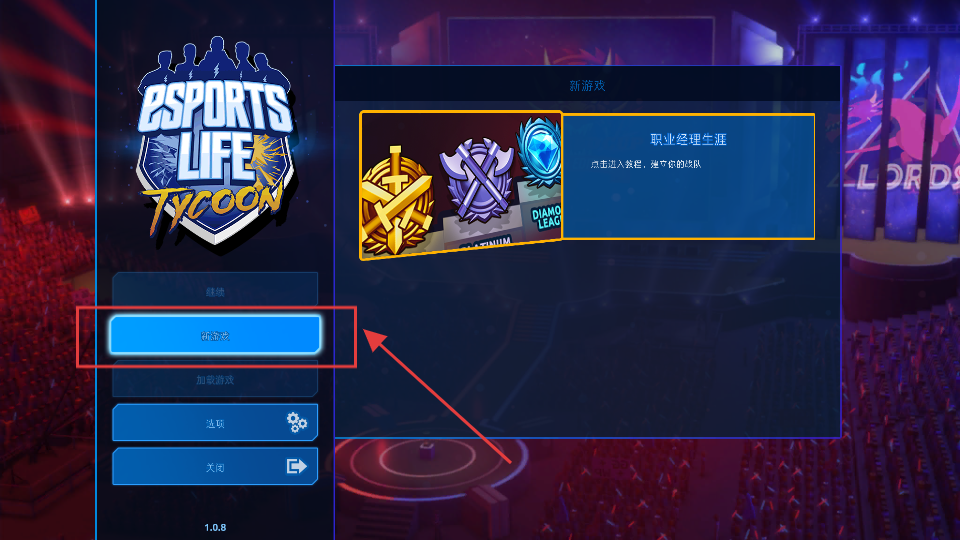The width and height of the screenshot is (960, 540).
Task: Select the blue diamond league badge
Action: coord(539,152)
